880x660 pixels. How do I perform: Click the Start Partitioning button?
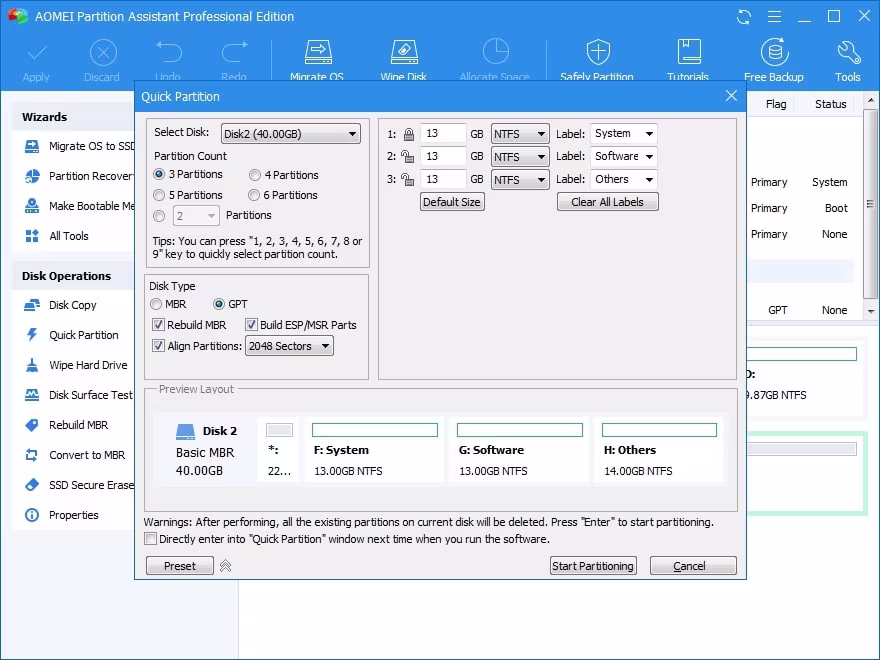593,566
